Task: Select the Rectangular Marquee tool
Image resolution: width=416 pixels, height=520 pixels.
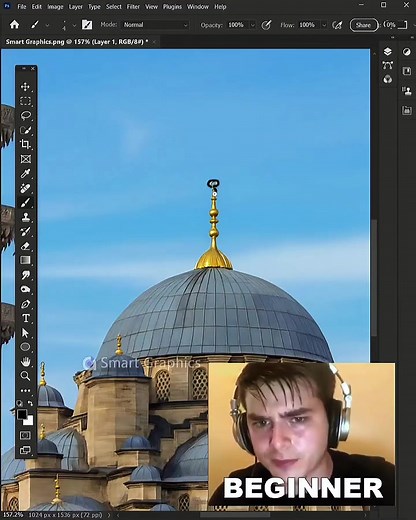Action: [x=25, y=101]
